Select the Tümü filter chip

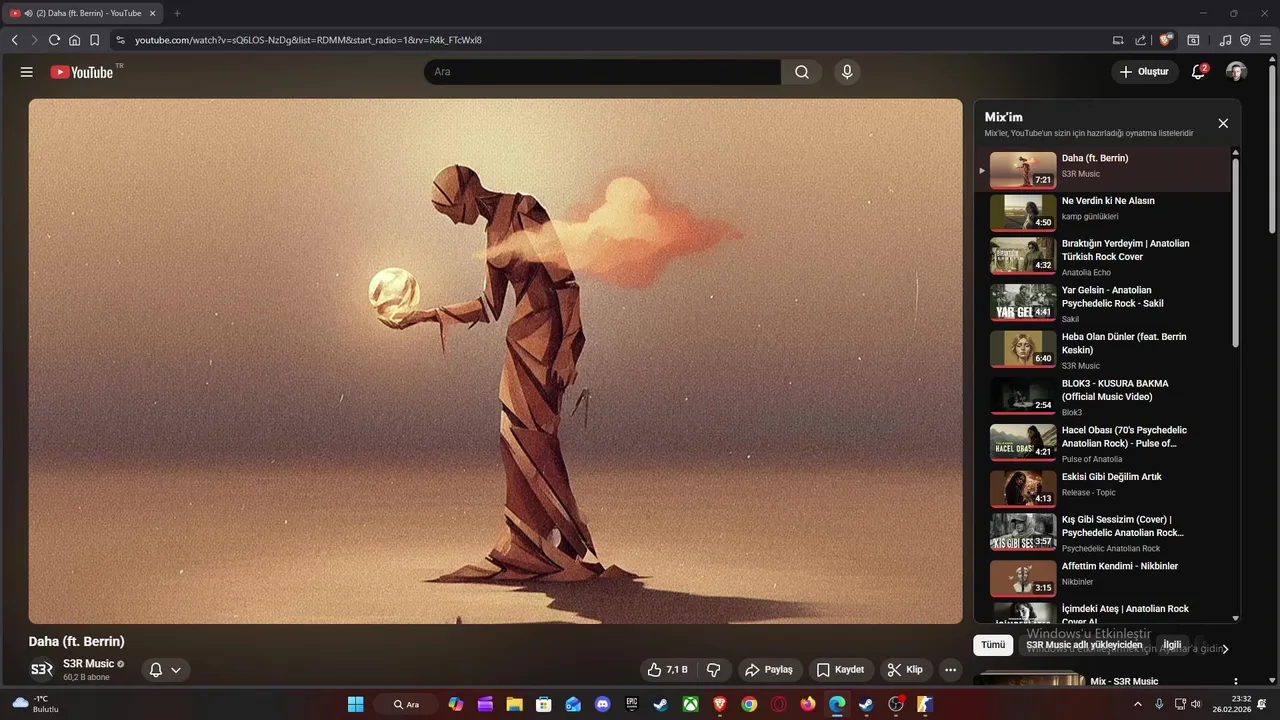pyautogui.click(x=993, y=645)
